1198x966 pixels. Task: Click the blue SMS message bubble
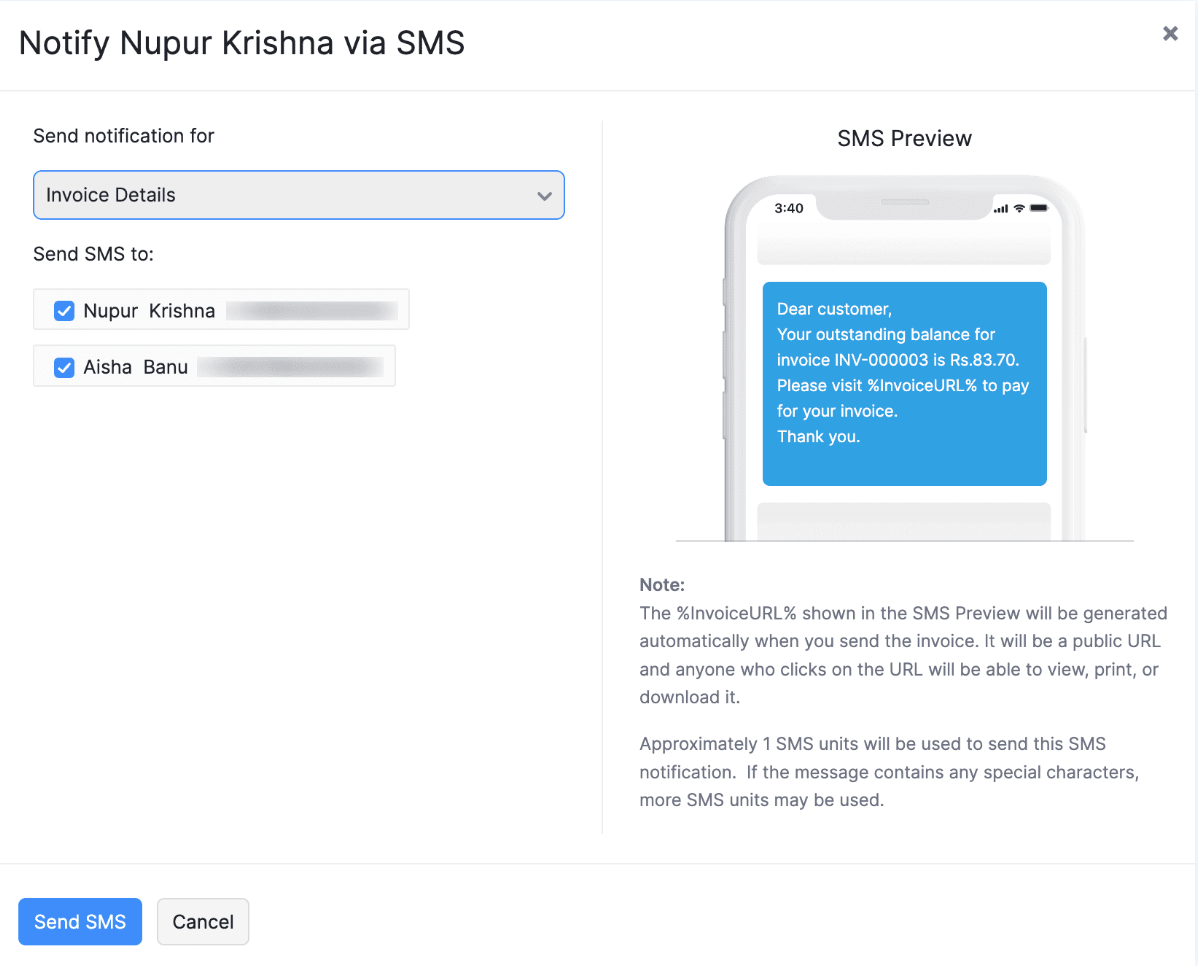pyautogui.click(x=904, y=384)
